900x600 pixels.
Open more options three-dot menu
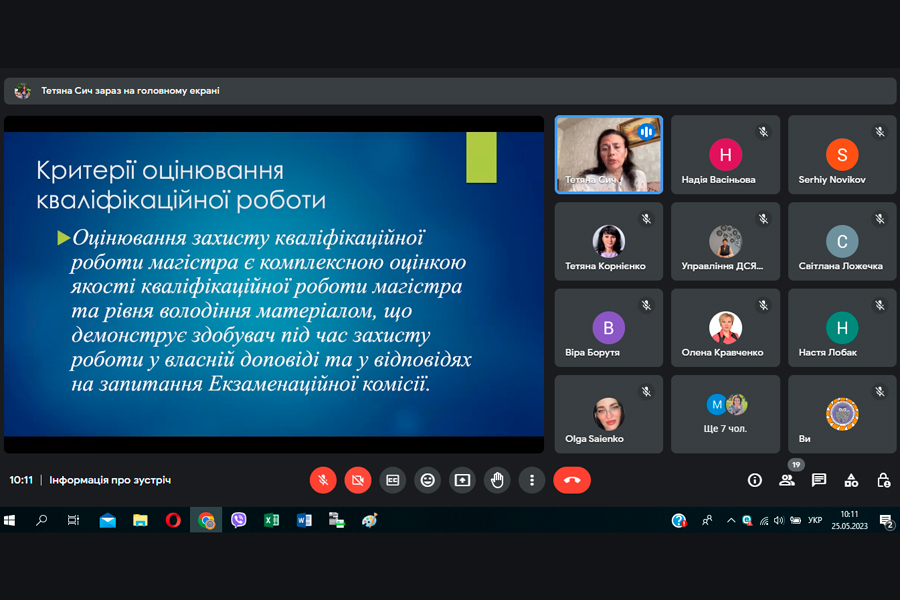coord(532,480)
